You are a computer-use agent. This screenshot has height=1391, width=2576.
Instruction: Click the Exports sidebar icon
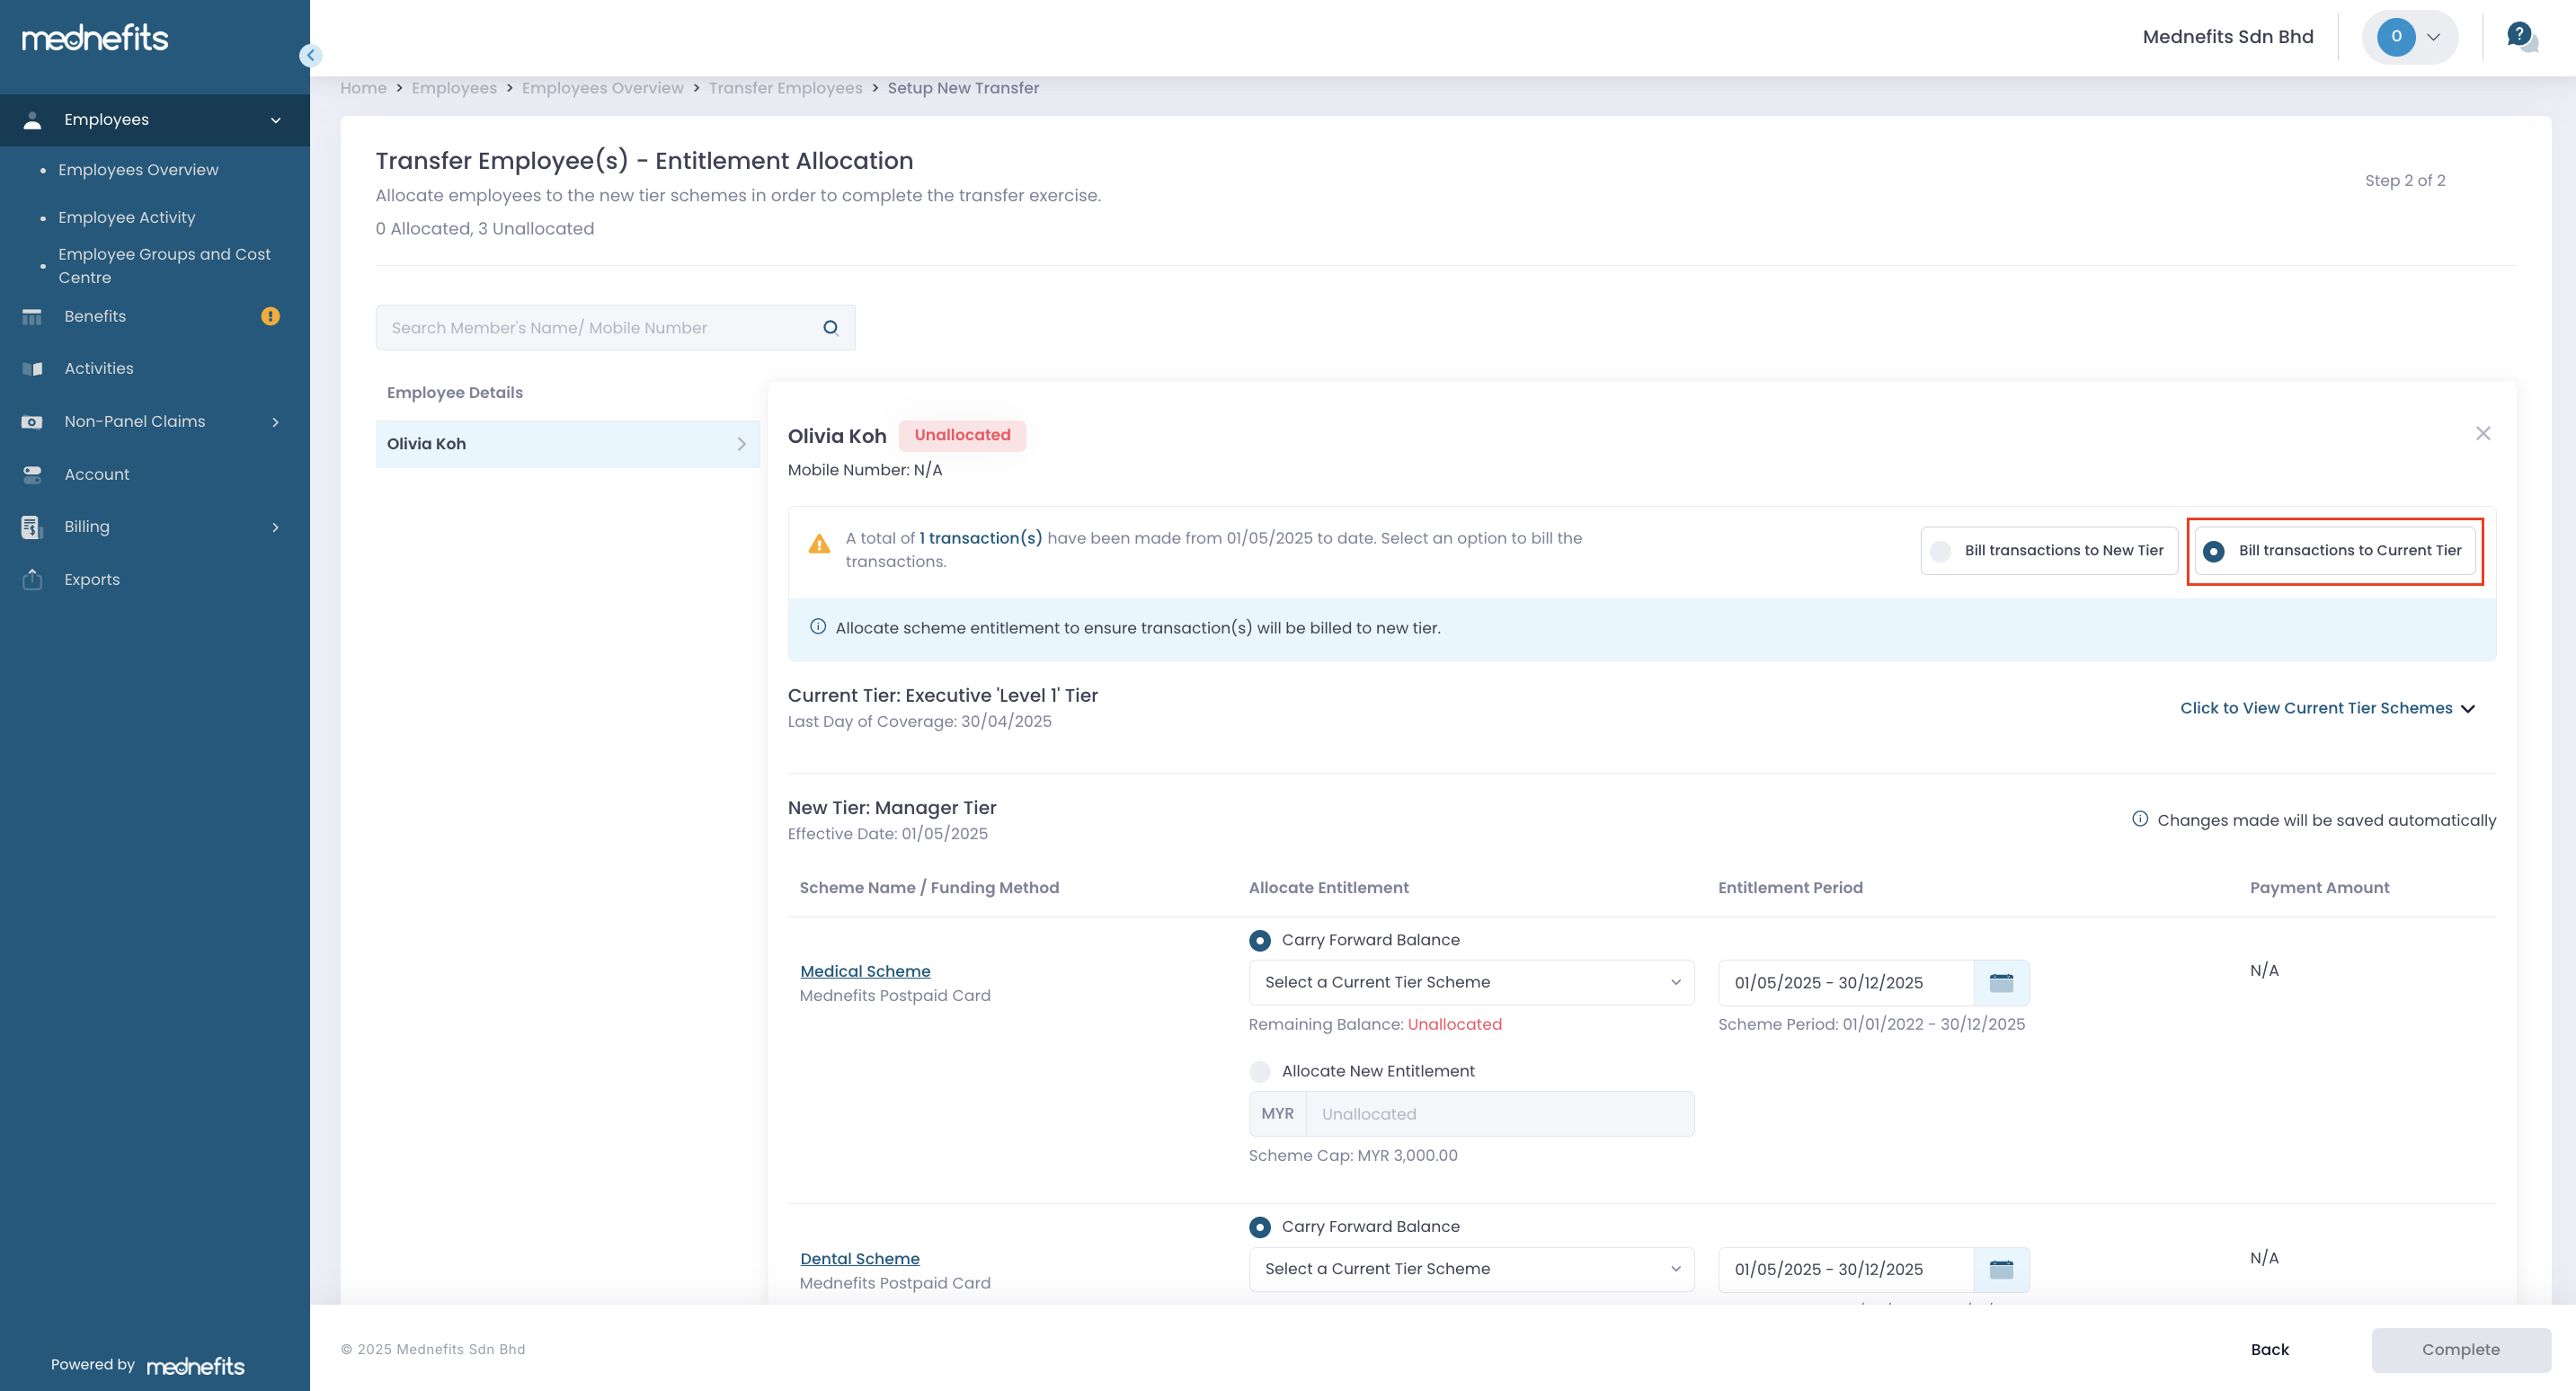click(x=32, y=579)
